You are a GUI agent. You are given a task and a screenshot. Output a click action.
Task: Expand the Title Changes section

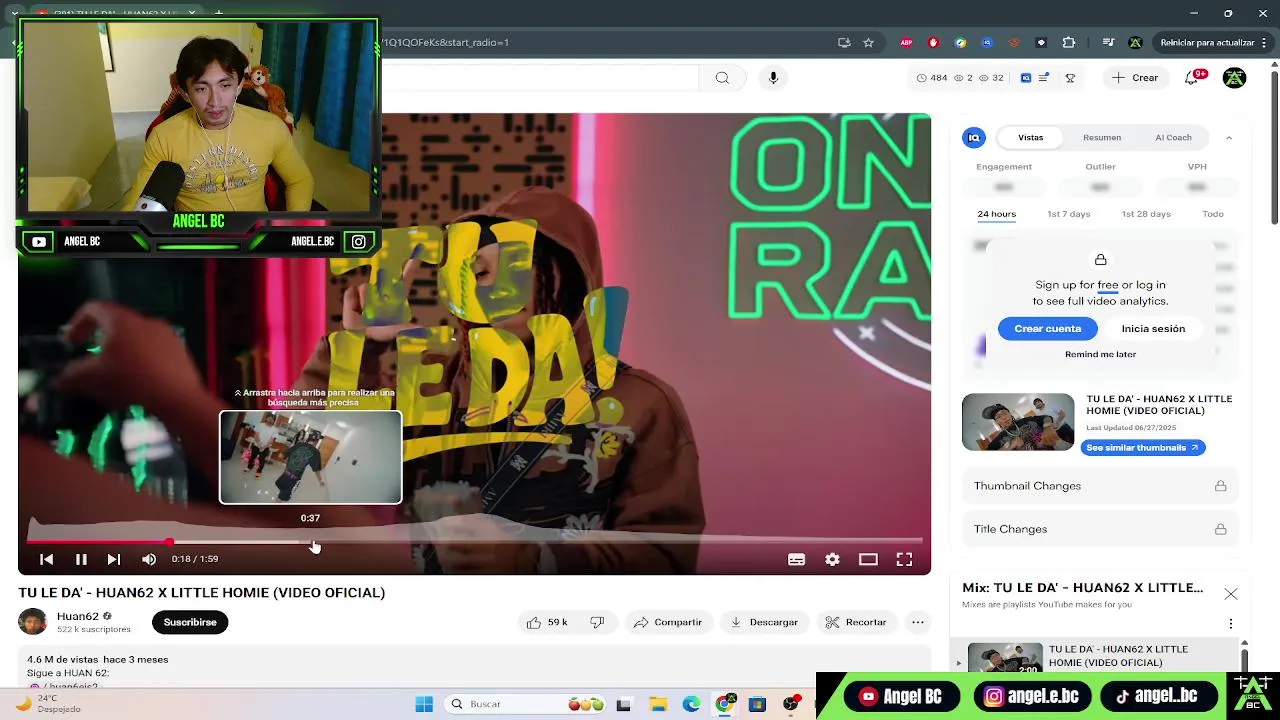(x=1100, y=529)
